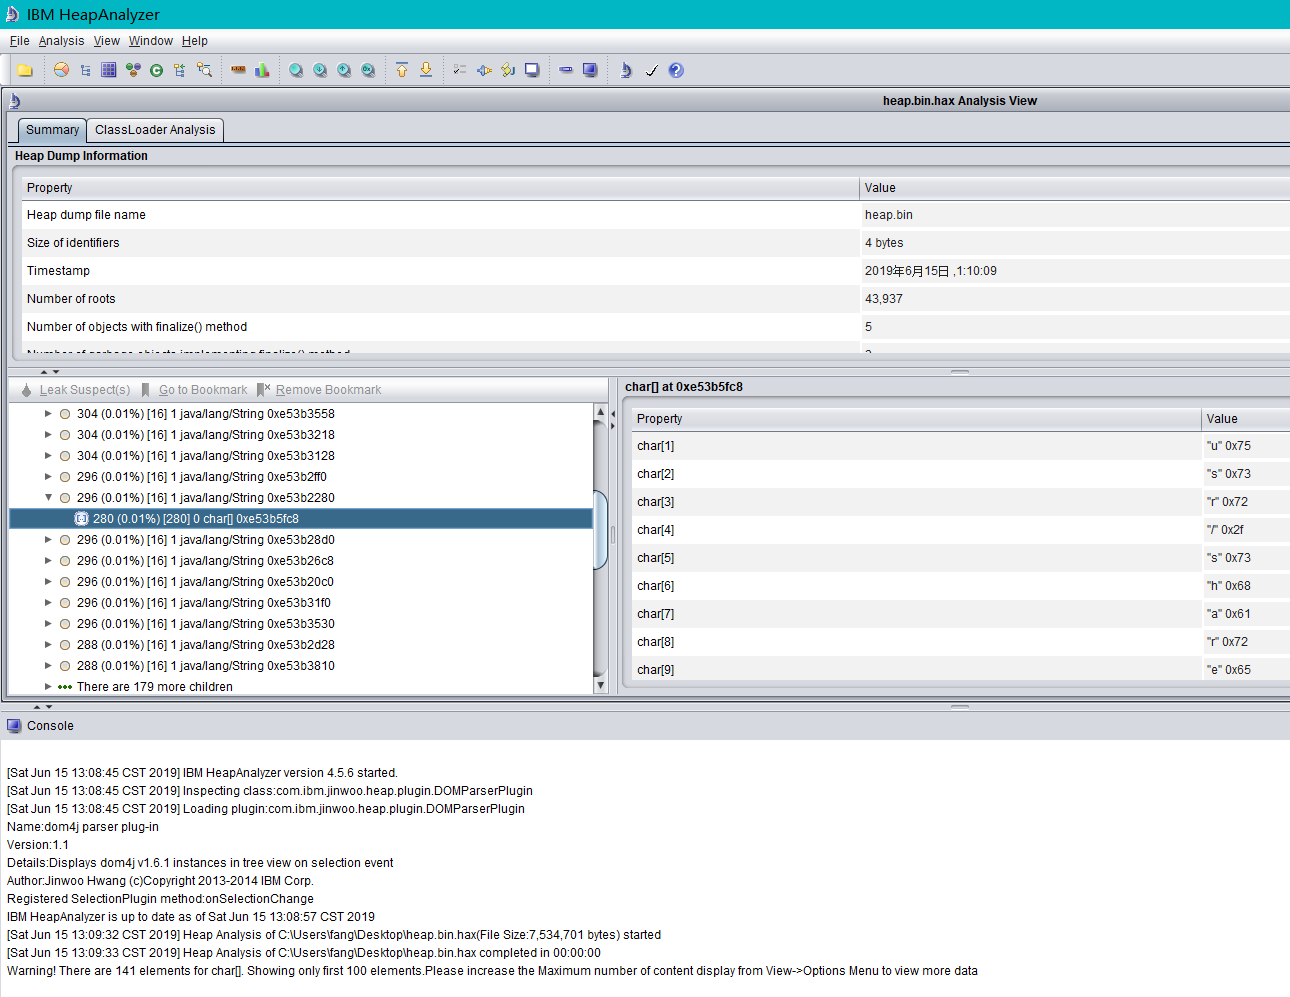
Task: Click the white monitor console toolbar icon
Action: click(532, 70)
